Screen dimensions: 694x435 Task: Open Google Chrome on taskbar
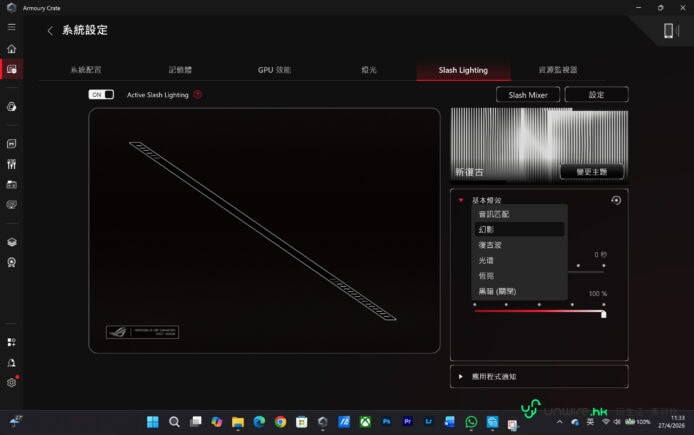click(x=280, y=422)
